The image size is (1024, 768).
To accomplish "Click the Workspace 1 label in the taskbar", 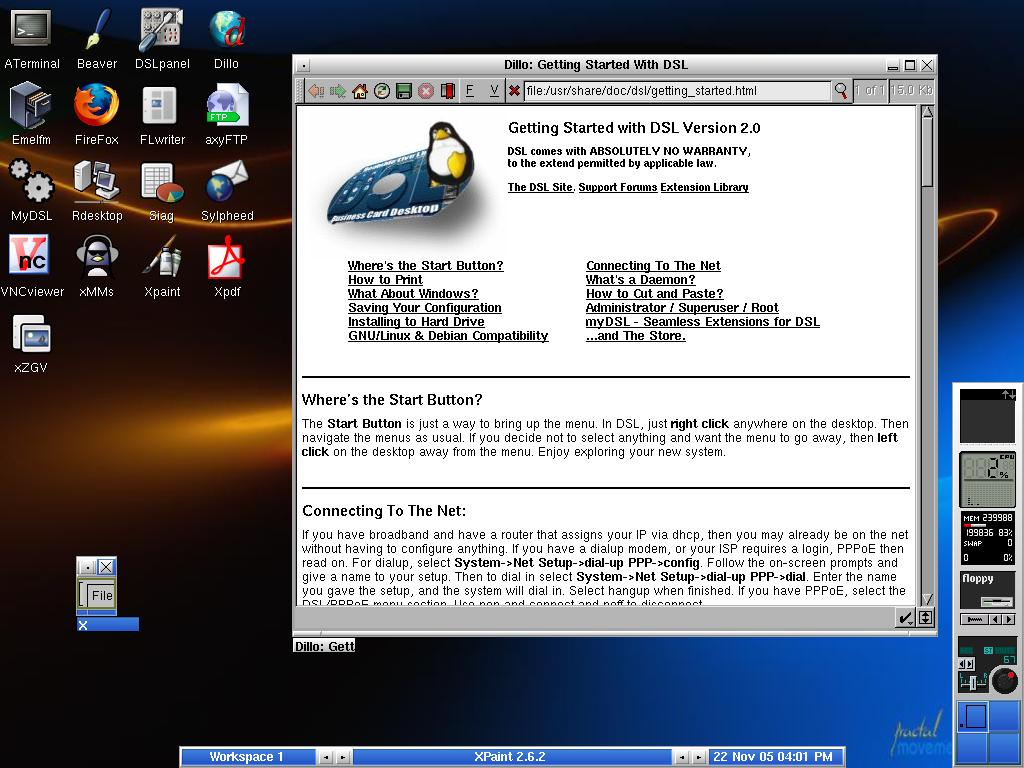I will point(246,757).
